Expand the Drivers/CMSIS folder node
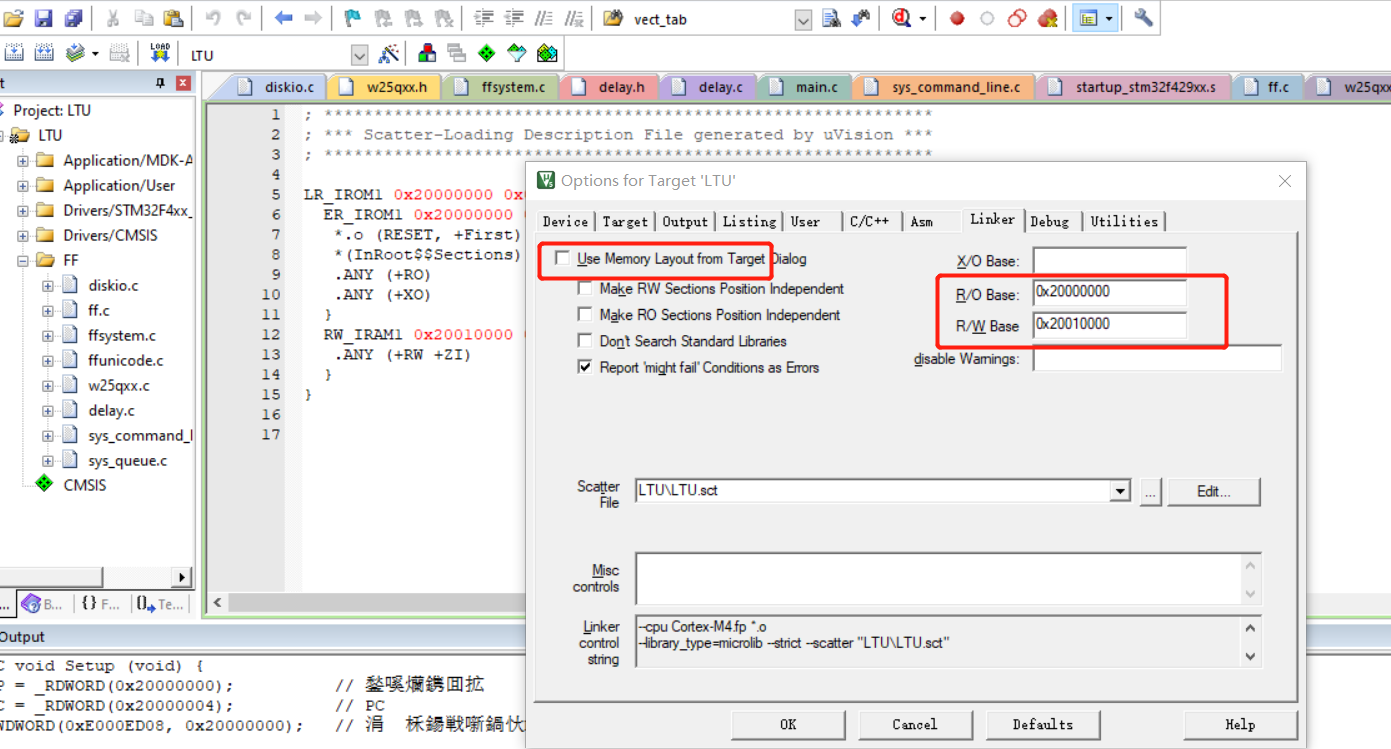The image size is (1391, 749). [22, 235]
